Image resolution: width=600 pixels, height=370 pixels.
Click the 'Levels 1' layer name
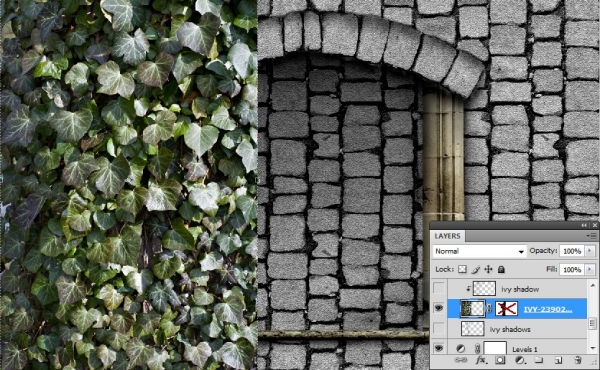[525, 349]
